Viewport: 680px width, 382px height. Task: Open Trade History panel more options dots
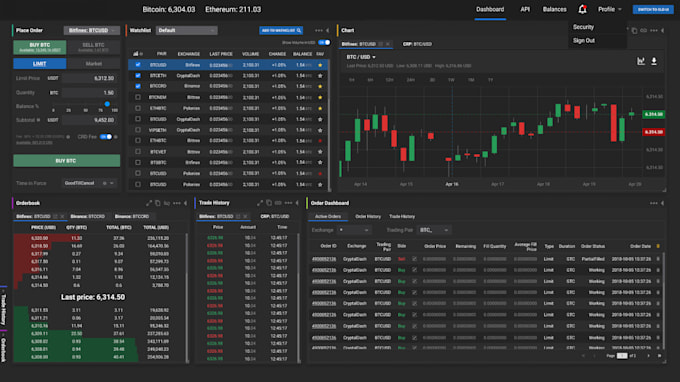[x=288, y=202]
